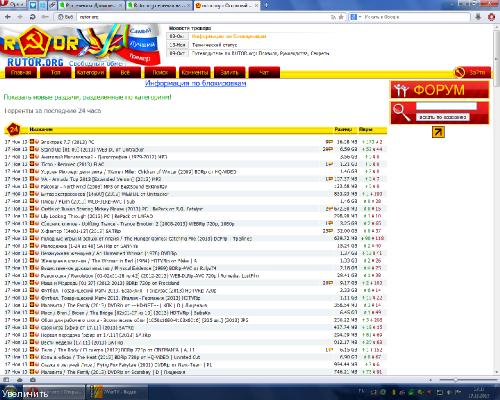
Task: Toggle the panel icon in the bottom-left status bar
Action: click(6, 380)
